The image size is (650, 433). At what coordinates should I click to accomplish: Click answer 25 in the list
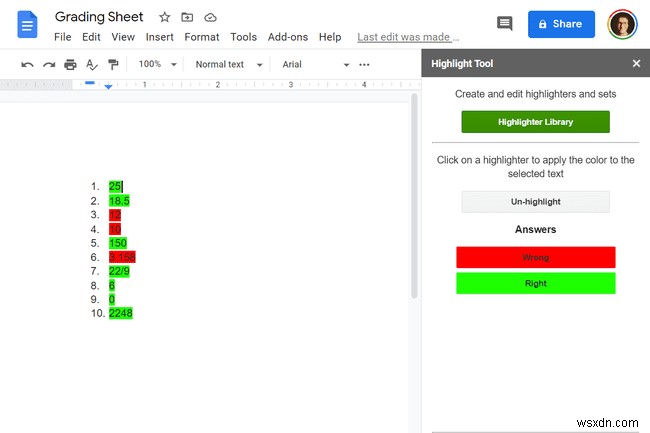(115, 186)
